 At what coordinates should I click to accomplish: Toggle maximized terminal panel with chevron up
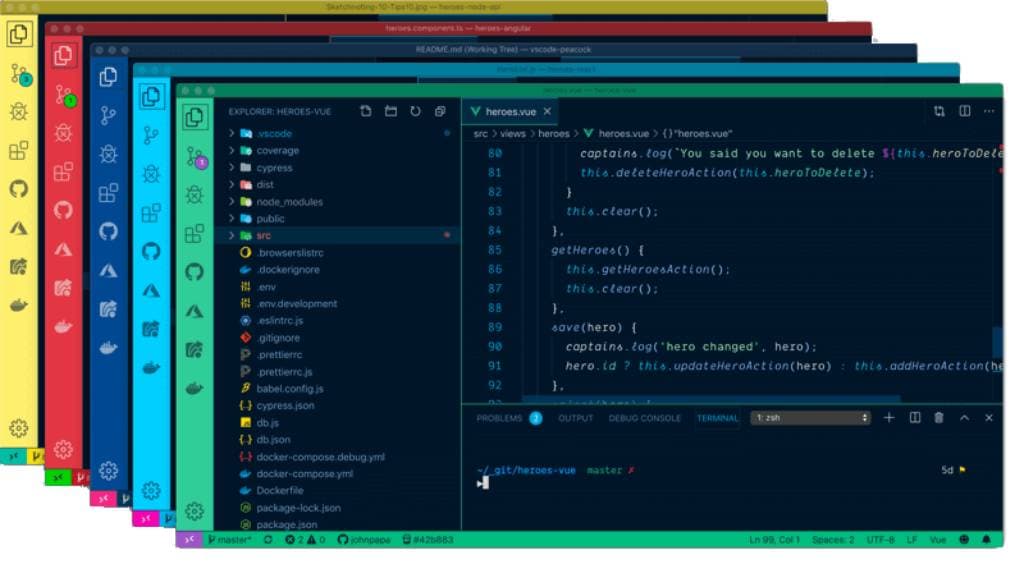(x=964, y=418)
